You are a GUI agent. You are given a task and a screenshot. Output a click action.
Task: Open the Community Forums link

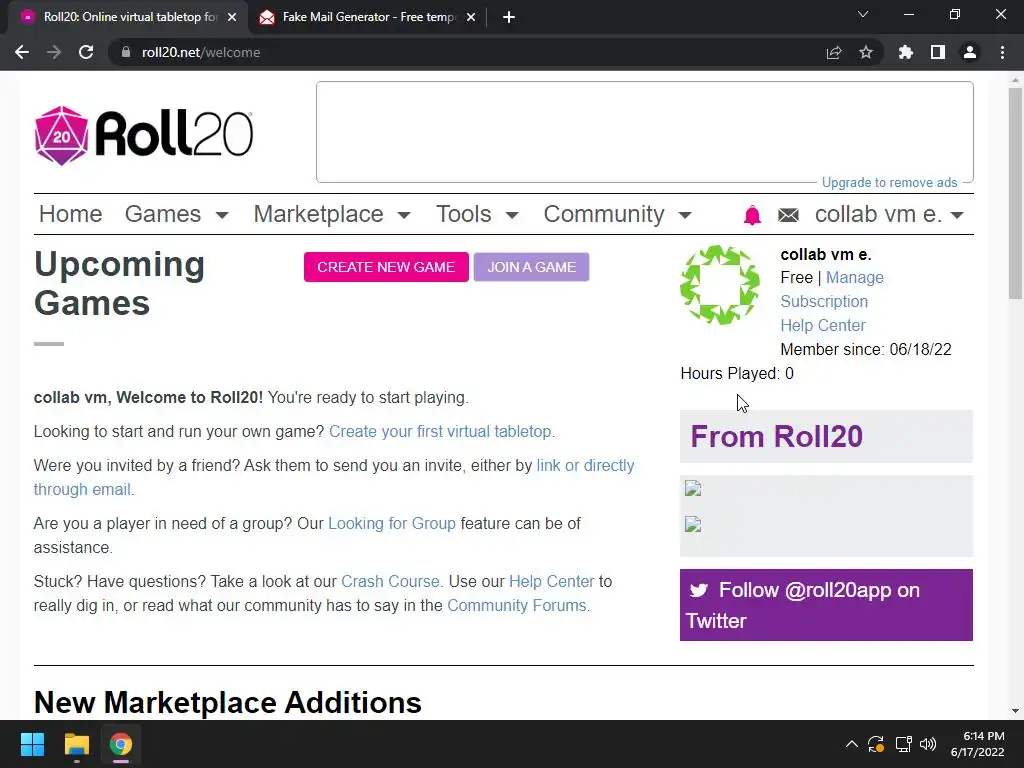pyautogui.click(x=517, y=605)
